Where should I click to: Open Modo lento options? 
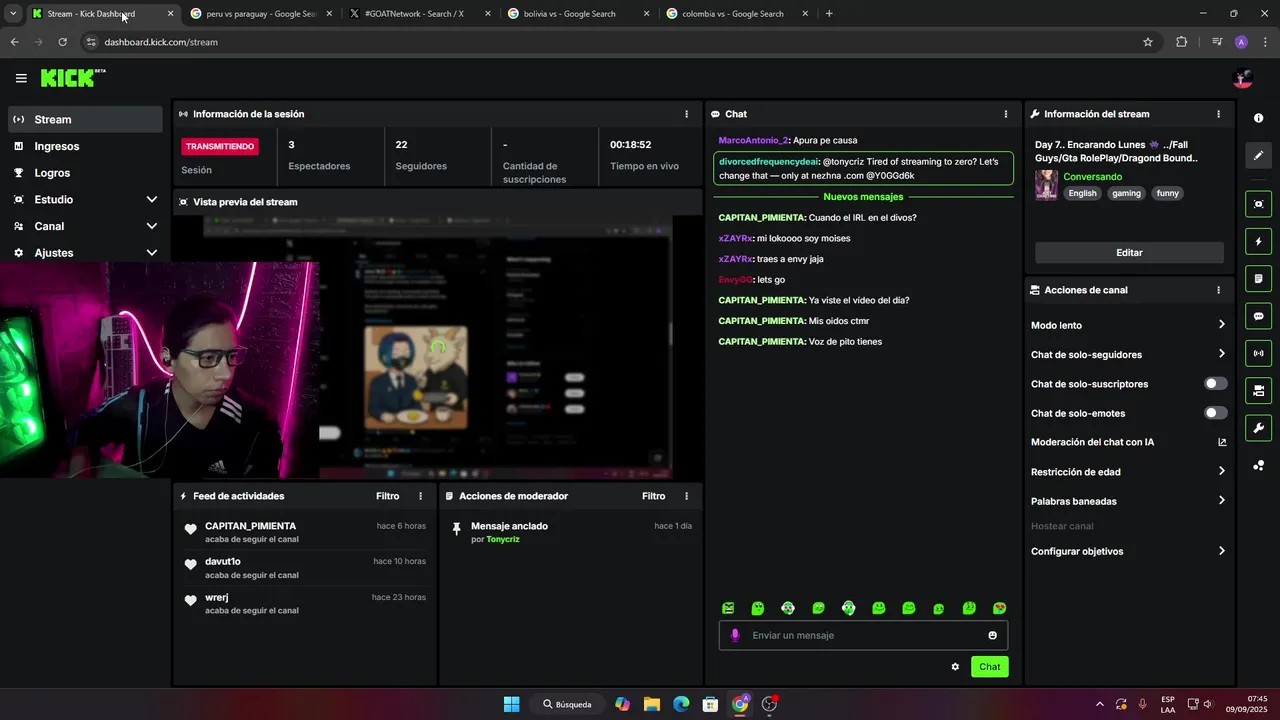point(1128,325)
